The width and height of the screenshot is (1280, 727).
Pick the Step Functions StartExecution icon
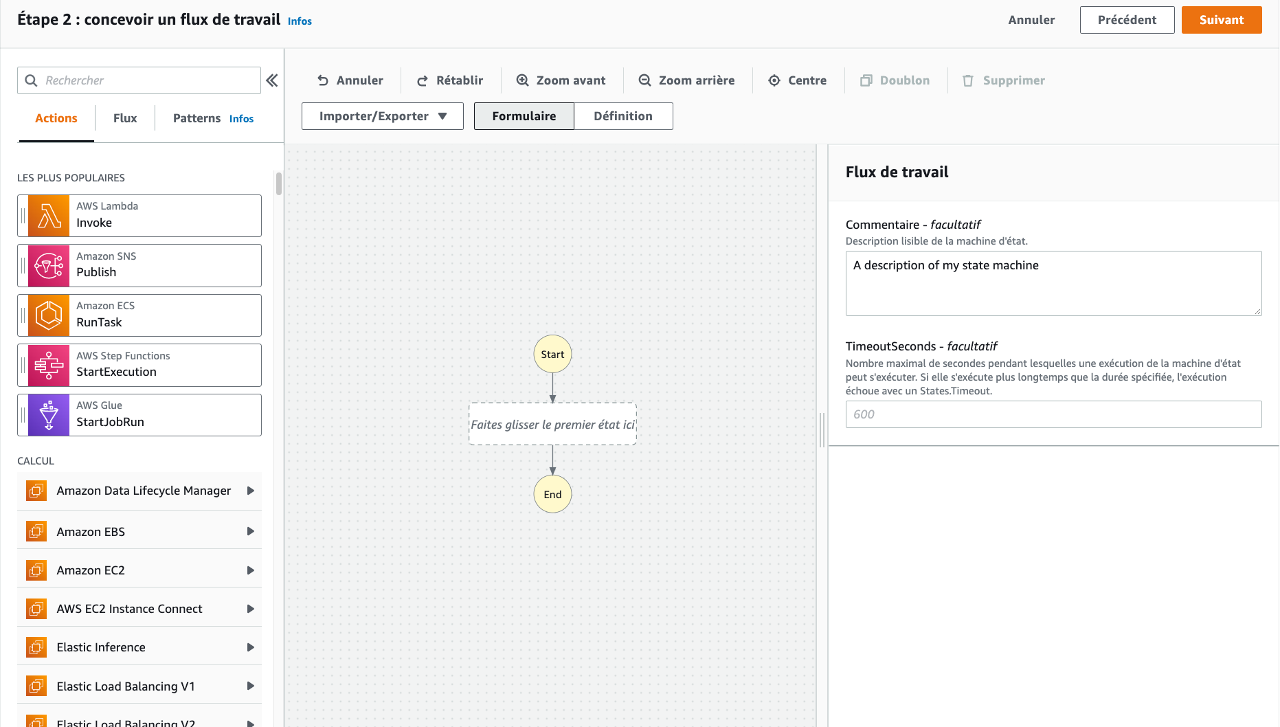coord(48,365)
